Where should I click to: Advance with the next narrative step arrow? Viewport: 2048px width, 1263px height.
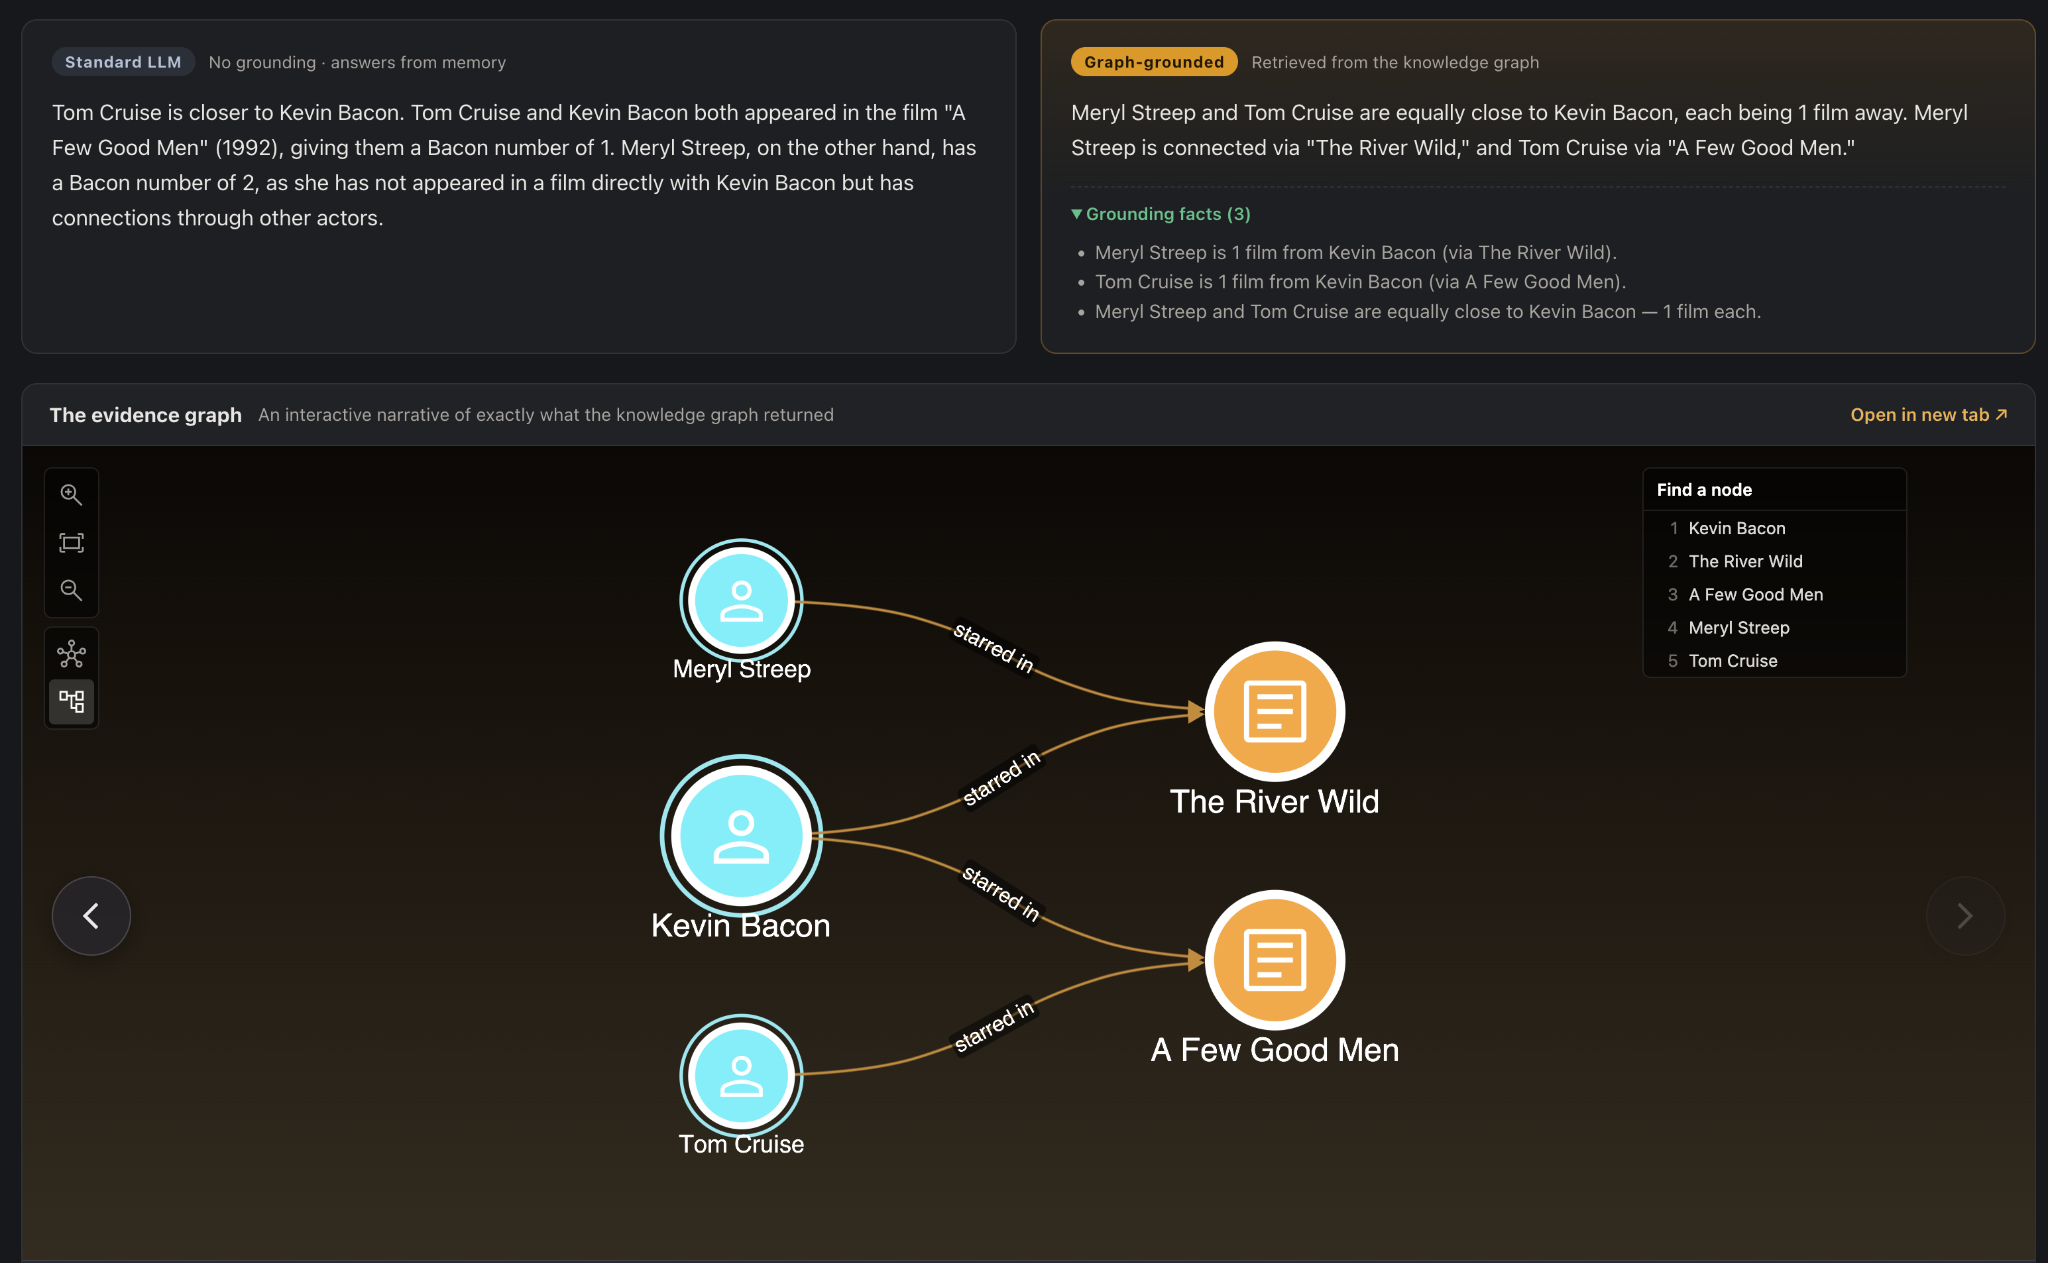coord(1965,915)
